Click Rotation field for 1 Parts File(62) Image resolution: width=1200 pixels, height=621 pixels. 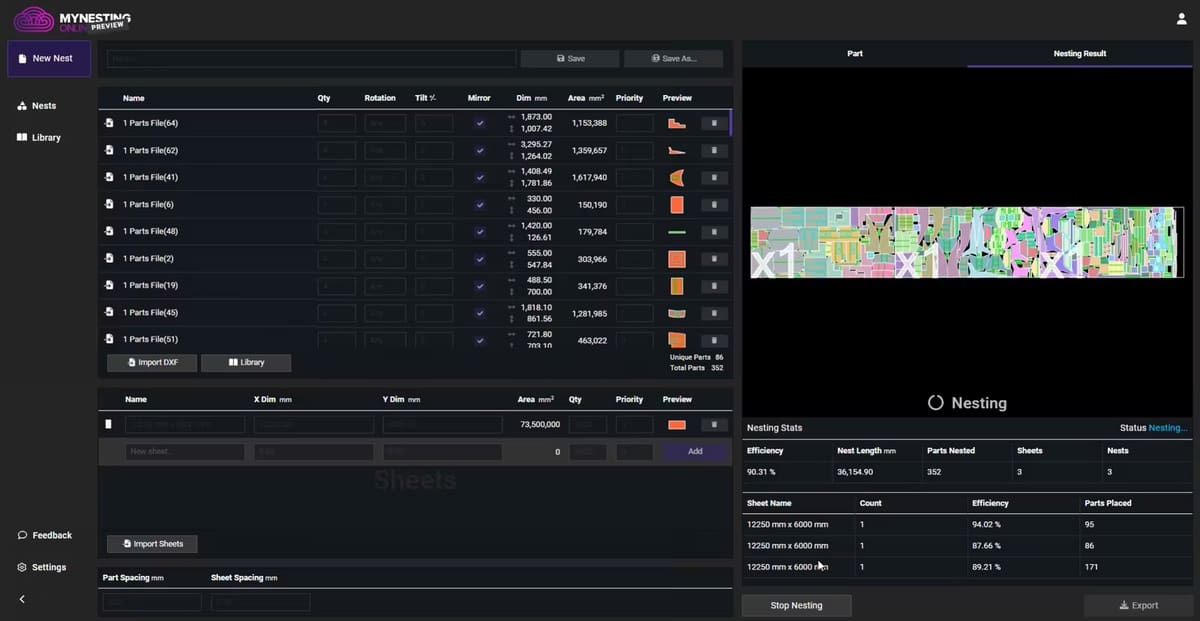[x=385, y=150]
